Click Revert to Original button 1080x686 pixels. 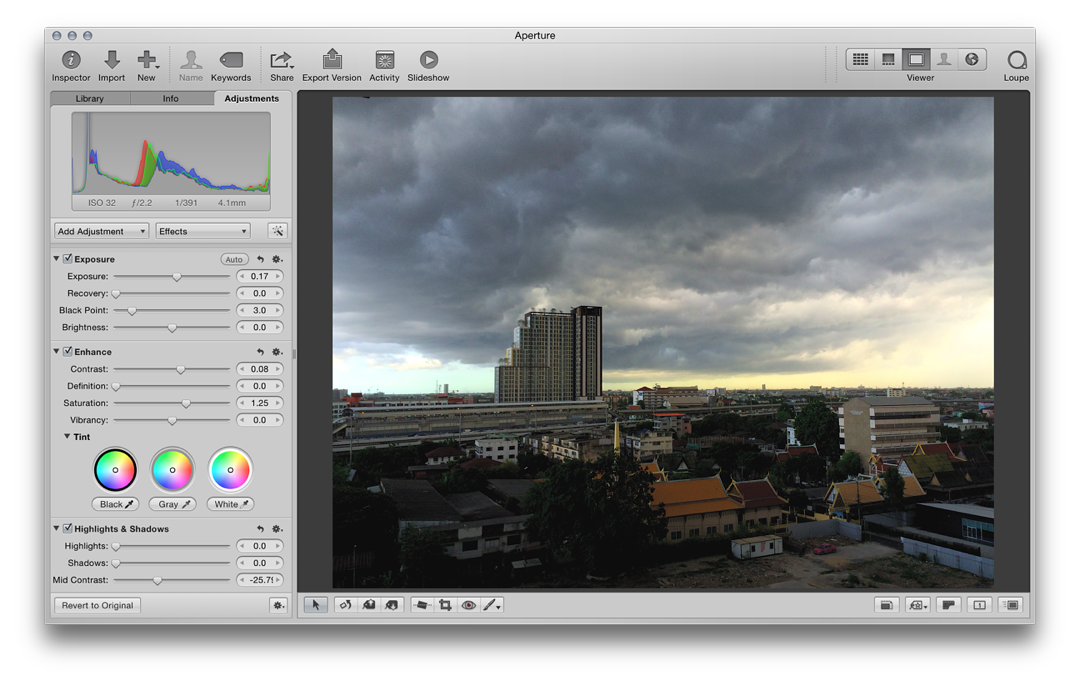point(98,605)
